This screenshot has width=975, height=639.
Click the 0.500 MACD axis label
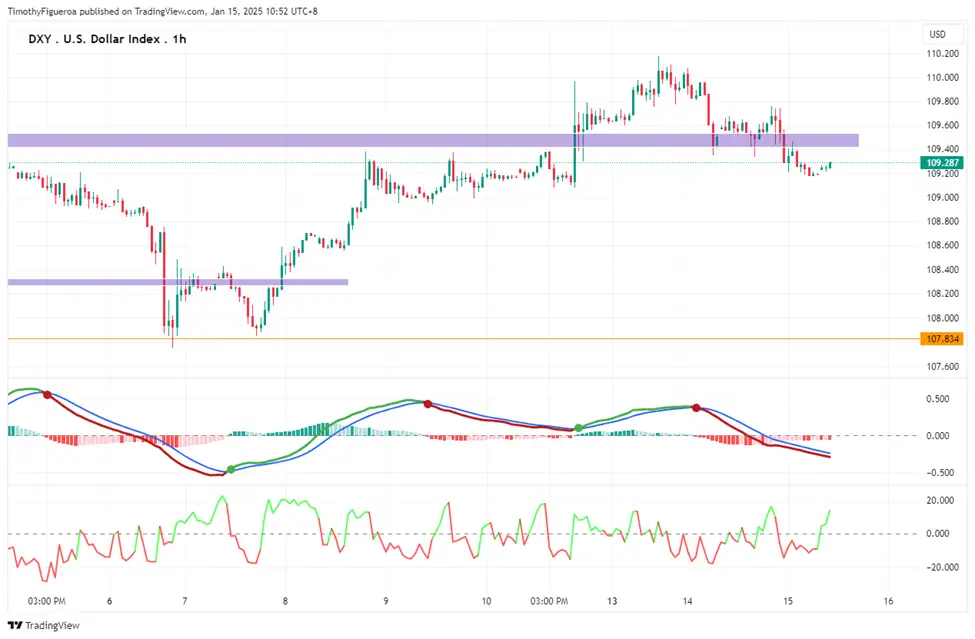[x=937, y=399]
